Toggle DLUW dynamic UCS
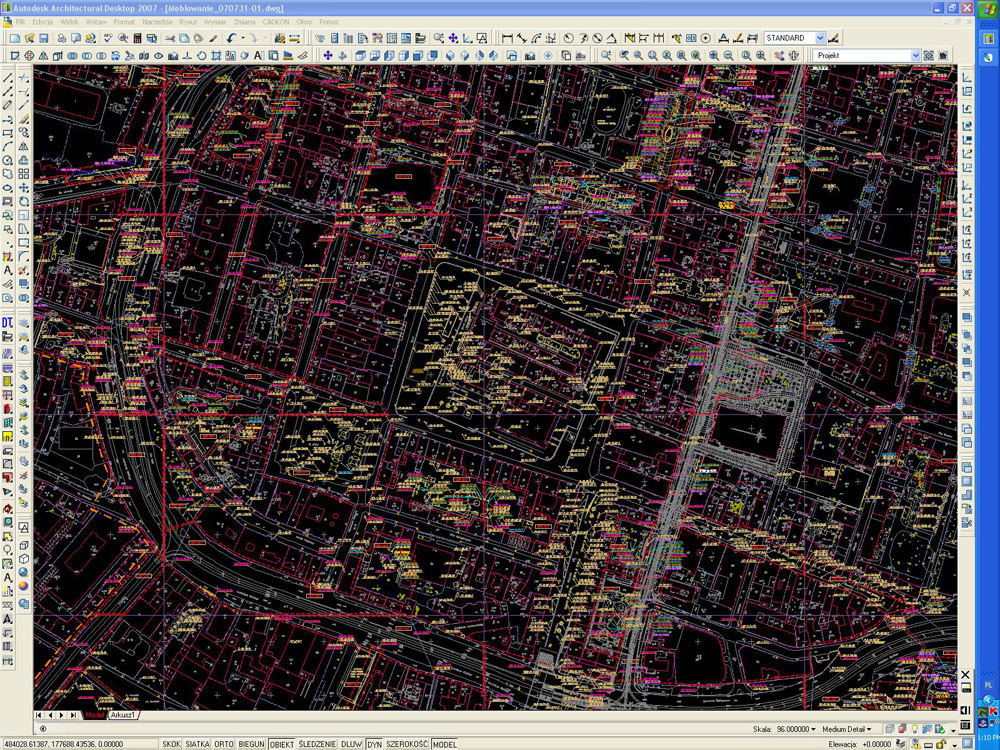This screenshot has height=750, width=1000. click(x=351, y=744)
